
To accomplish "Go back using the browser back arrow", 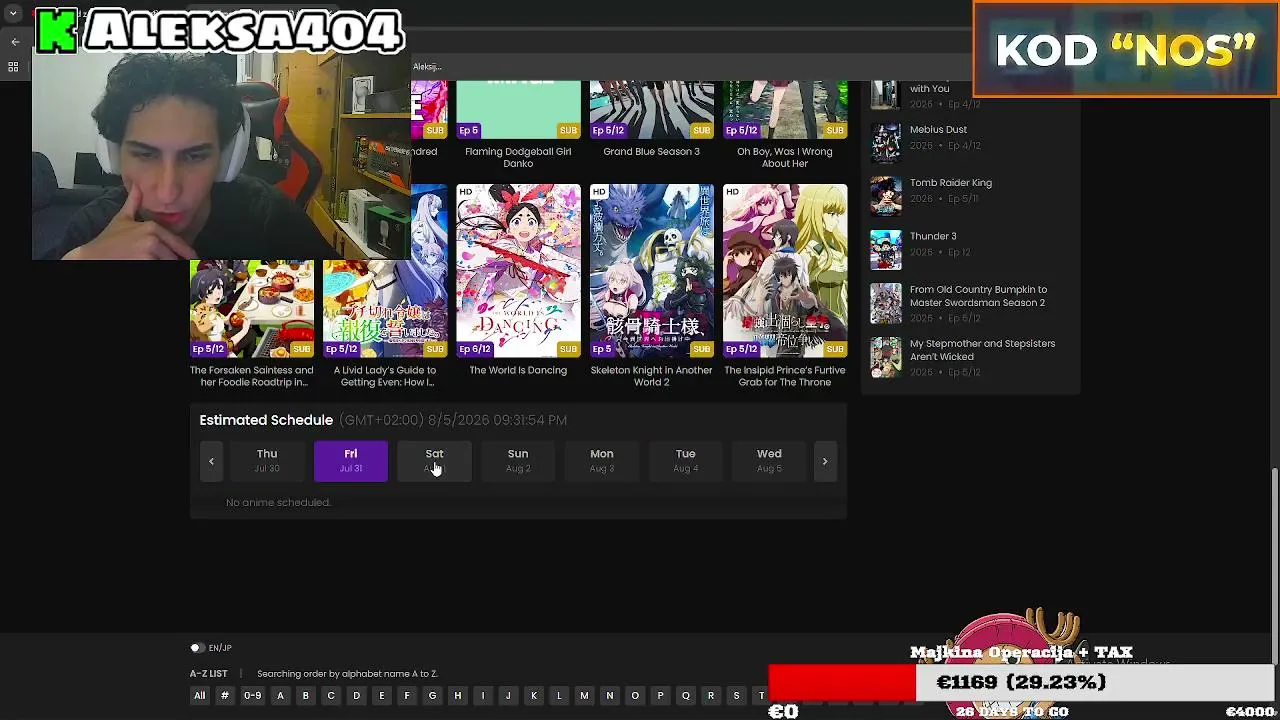I will (x=15, y=42).
